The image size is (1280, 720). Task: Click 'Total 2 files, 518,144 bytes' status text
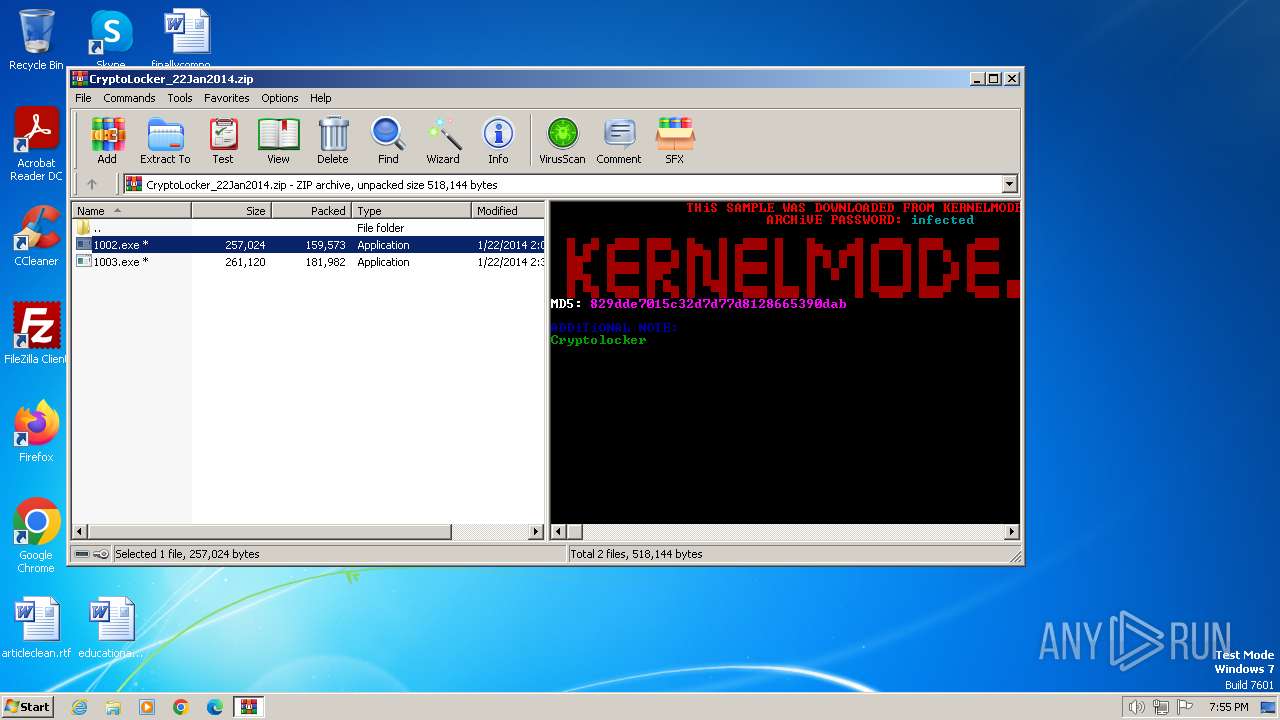(x=636, y=554)
